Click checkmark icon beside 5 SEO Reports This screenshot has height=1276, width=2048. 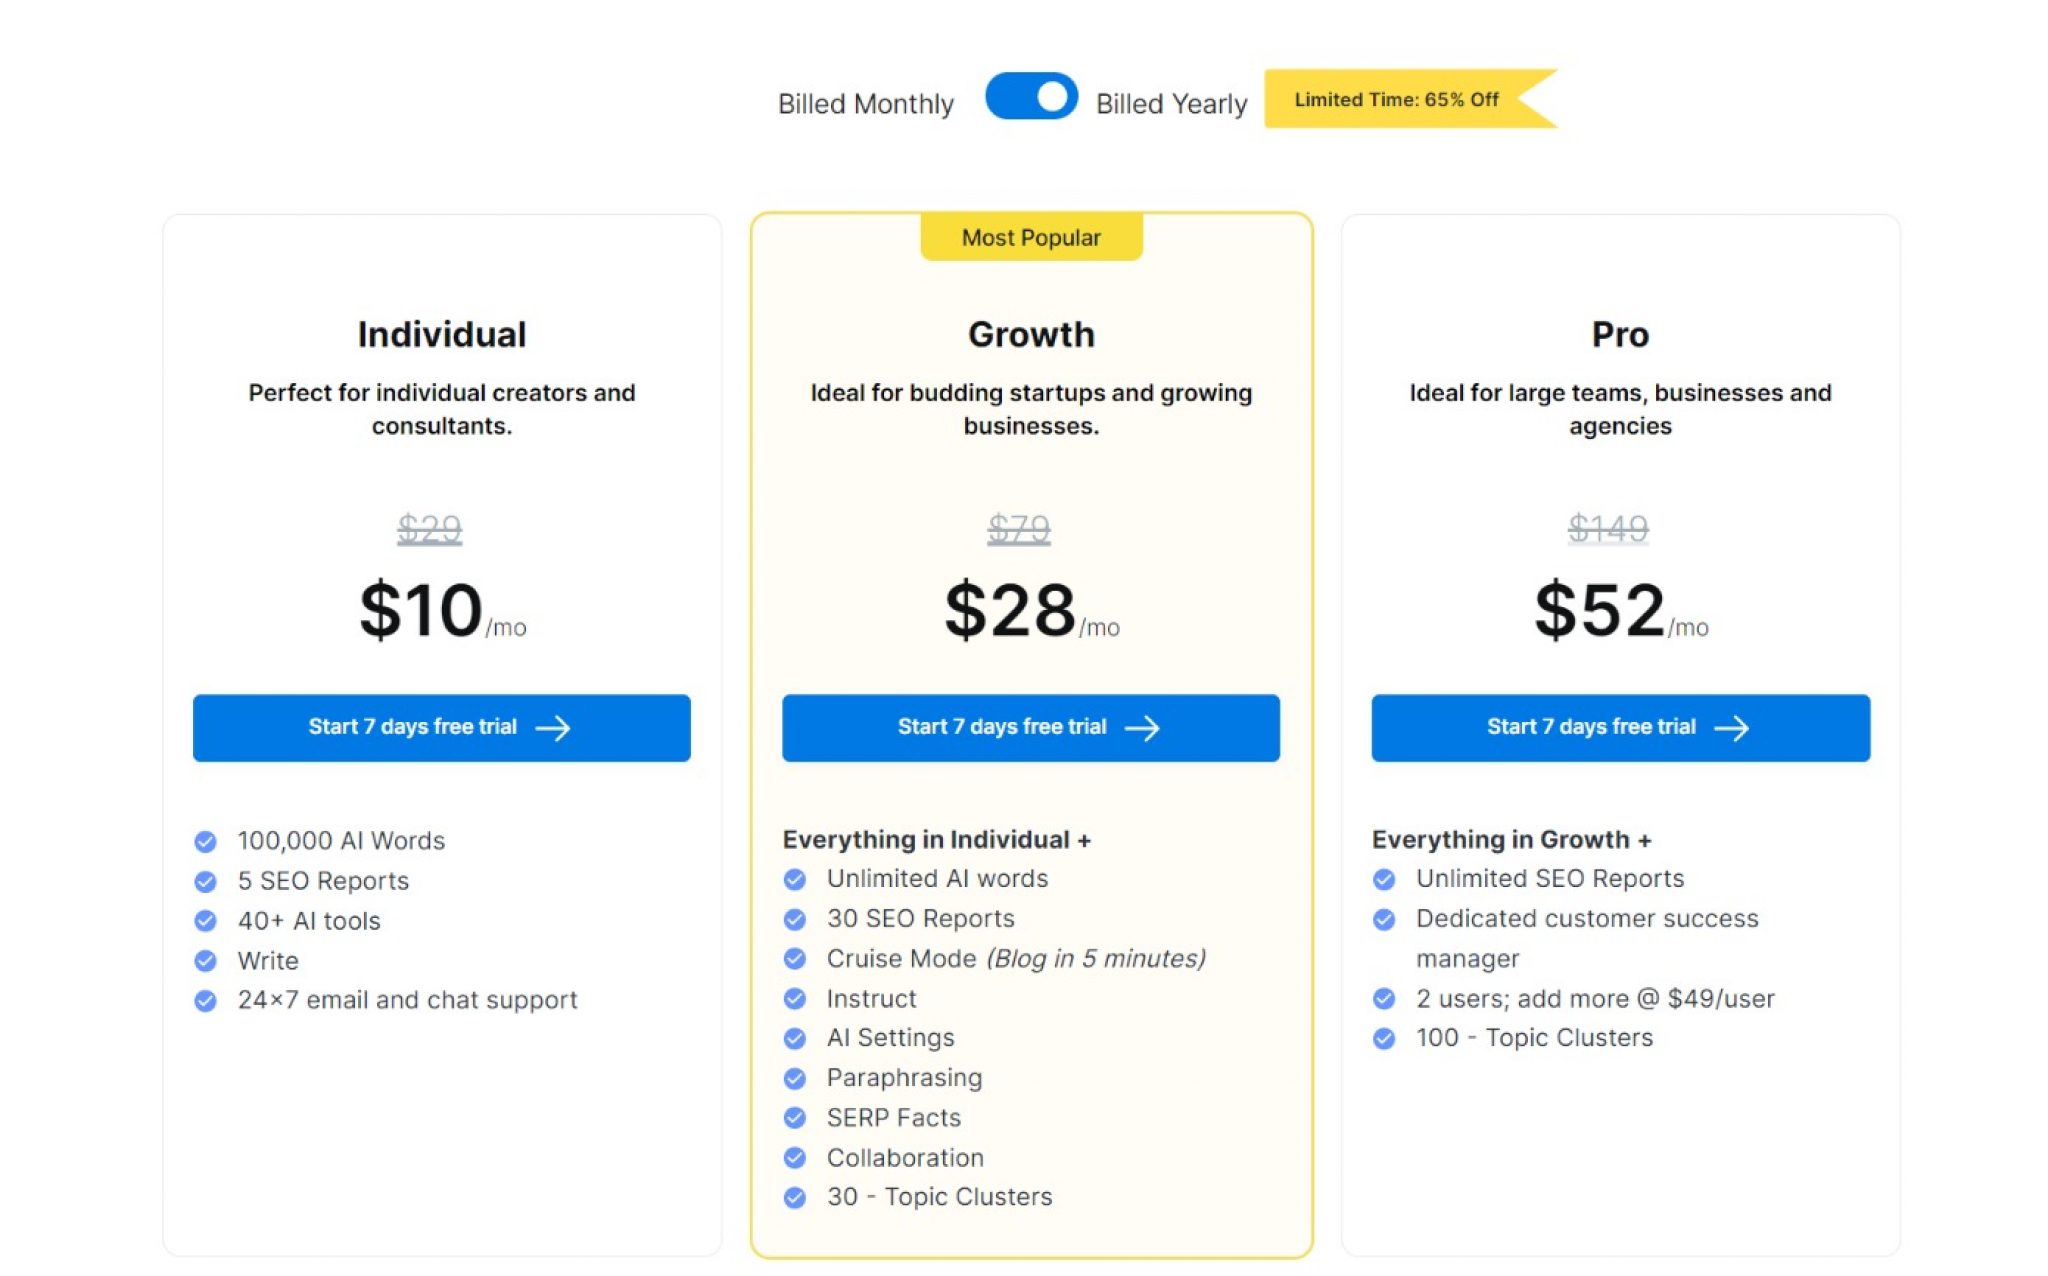click(x=205, y=882)
